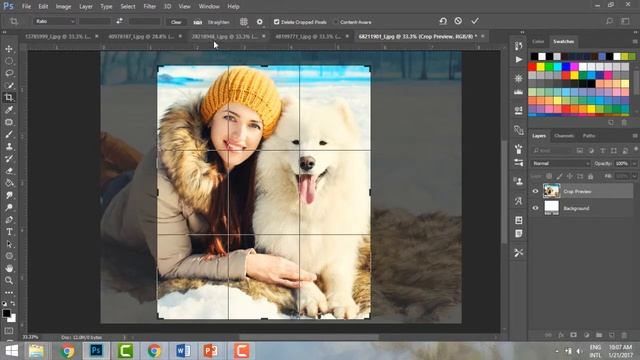Viewport: 640px width, 360px height.
Task: Open the Fill slider dropdown arrow
Action: (x=634, y=176)
